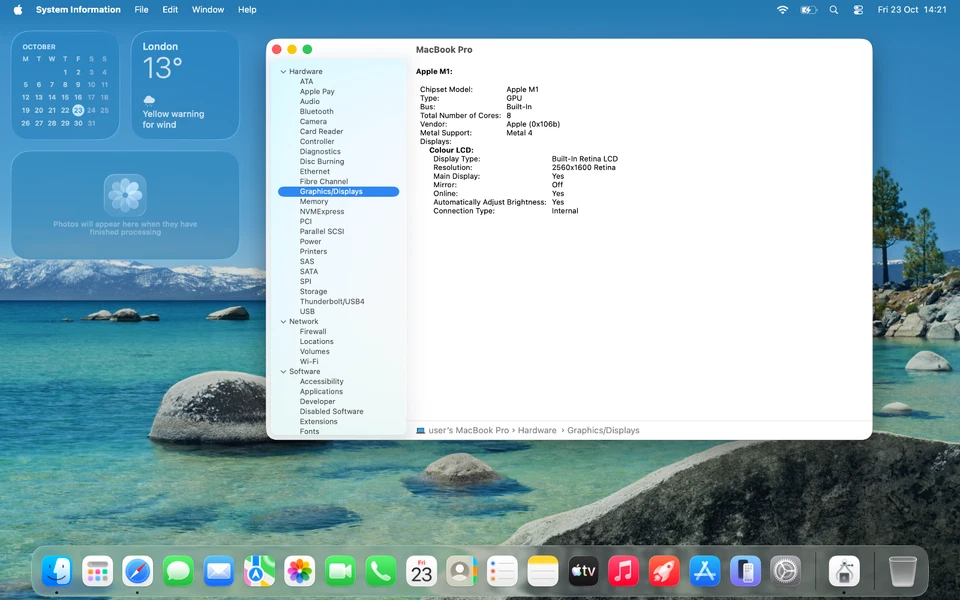The height and width of the screenshot is (600, 960).
Task: Click the System Information icon in the Dock
Action: (844, 571)
